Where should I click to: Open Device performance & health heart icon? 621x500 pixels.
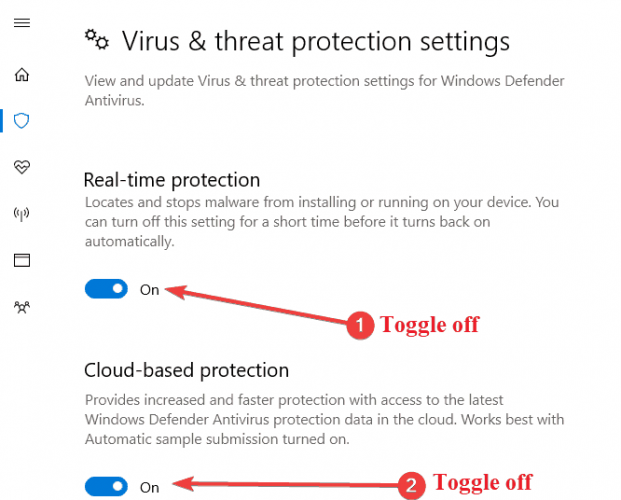point(22,167)
